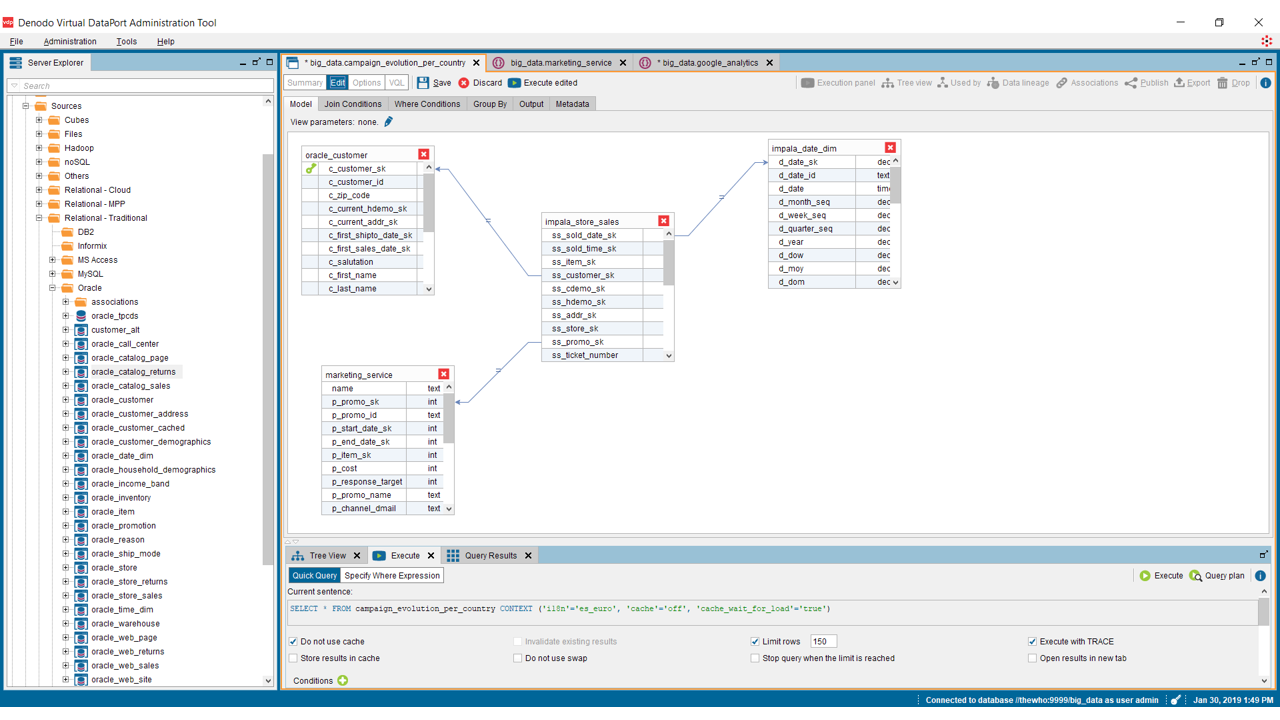Click the VQL button
The width and height of the screenshot is (1280, 720).
[x=397, y=83]
